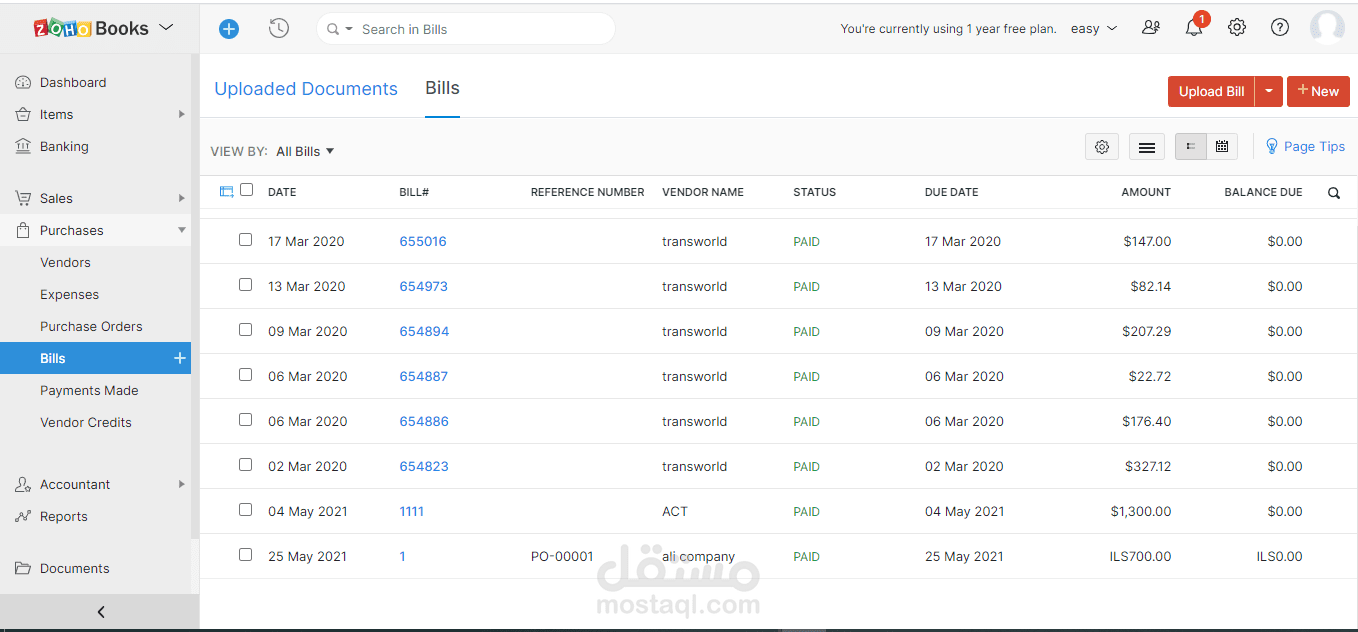
Task: Open Vendors in the sidebar
Action: (65, 262)
